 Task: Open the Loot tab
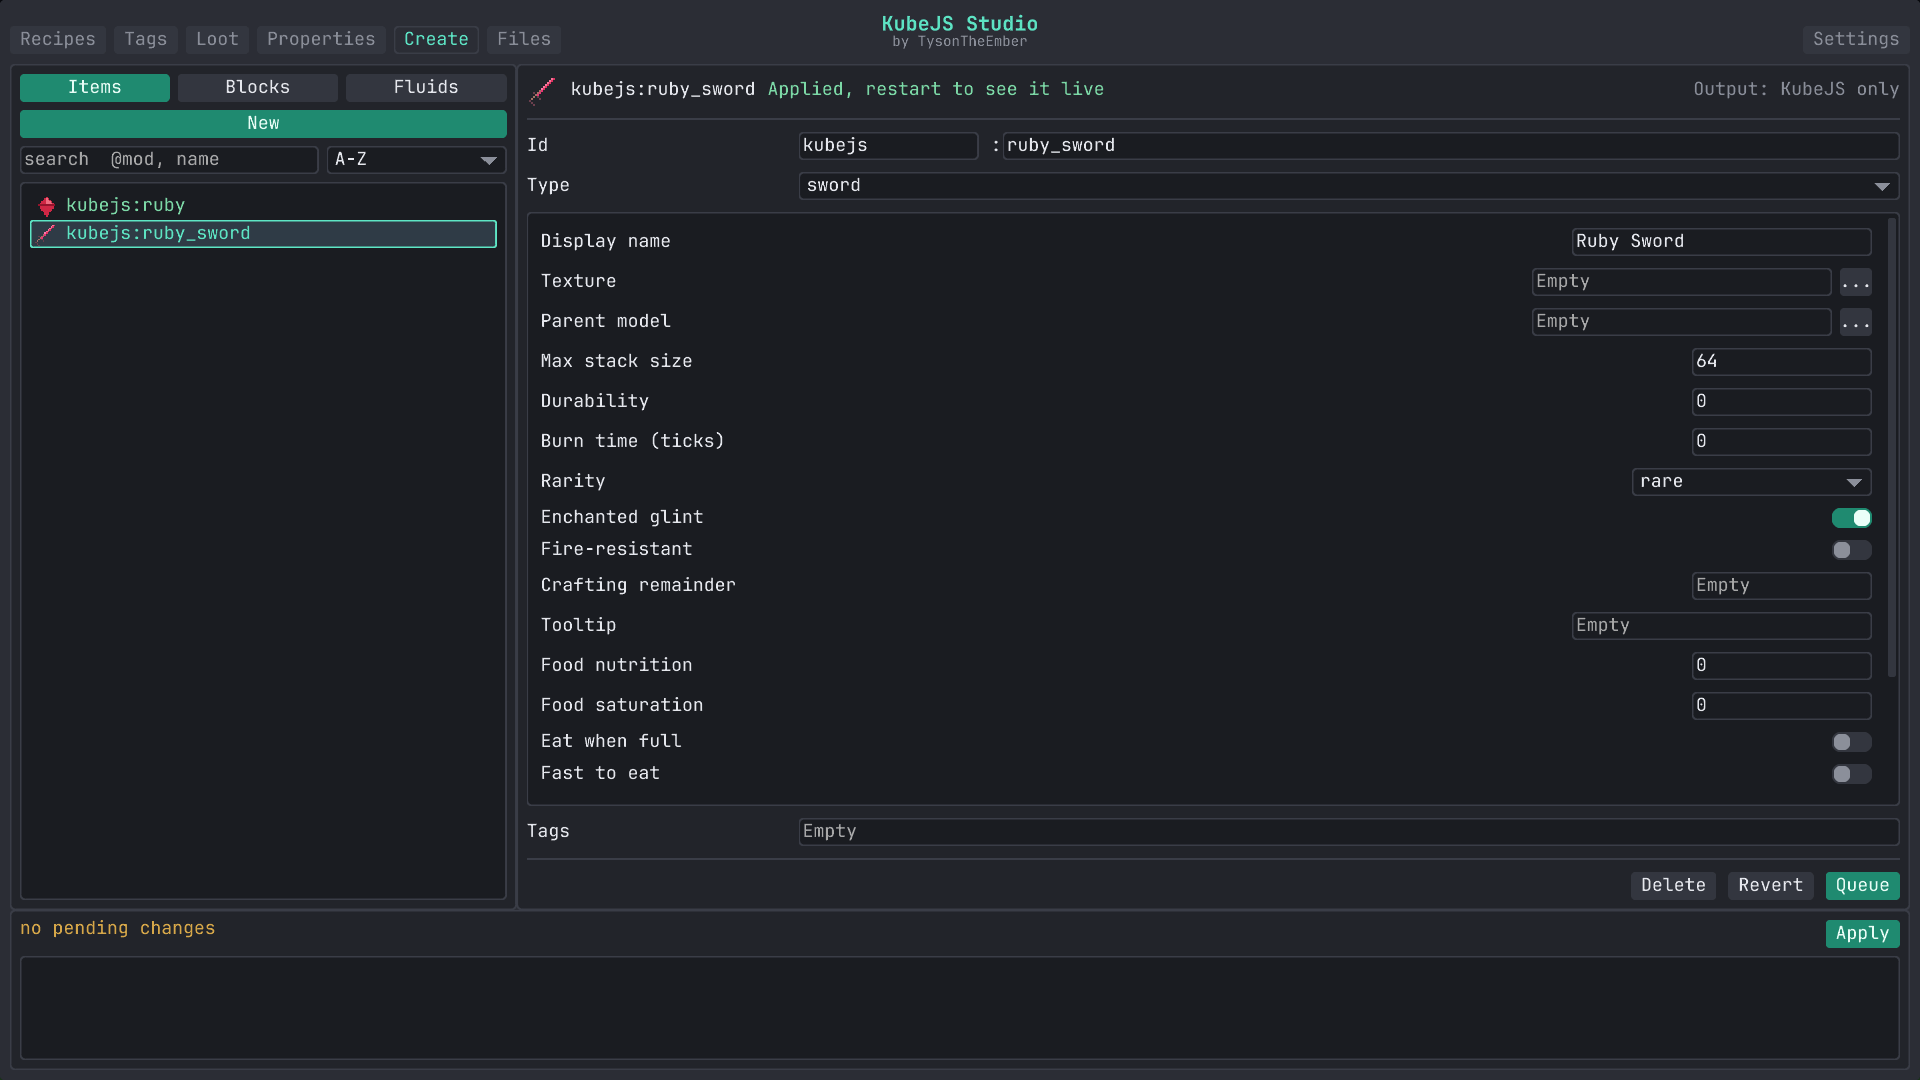point(217,39)
